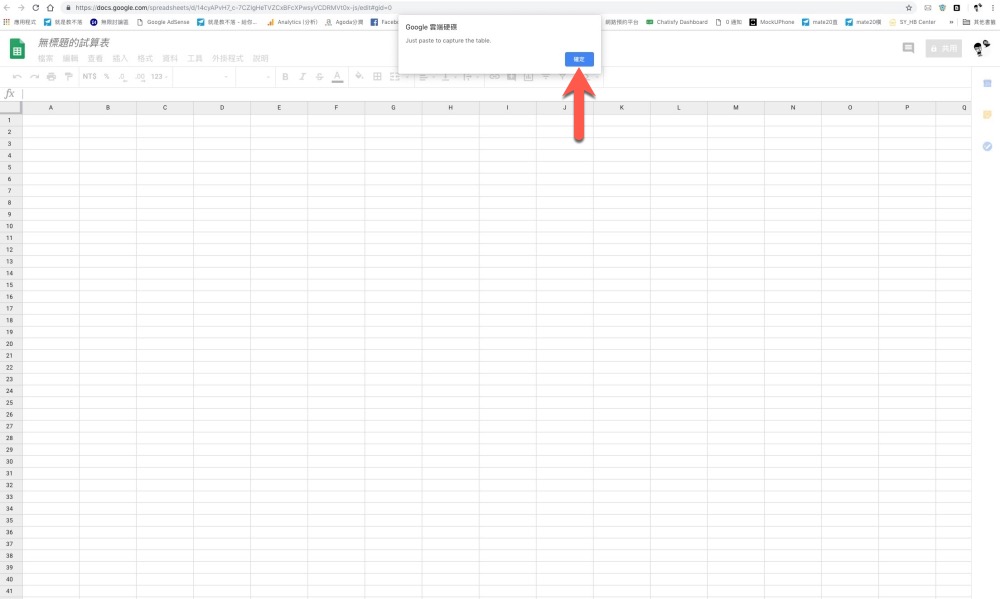Rename the 無標題的試算表 title

click(x=73, y=43)
